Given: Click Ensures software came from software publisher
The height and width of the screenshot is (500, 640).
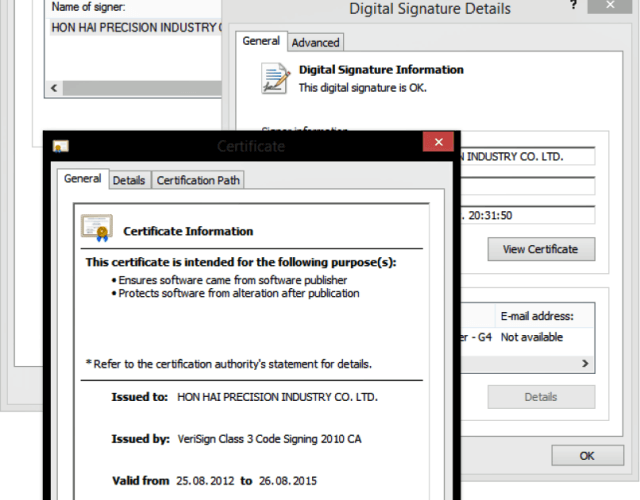Looking at the screenshot, I should pos(233,280).
